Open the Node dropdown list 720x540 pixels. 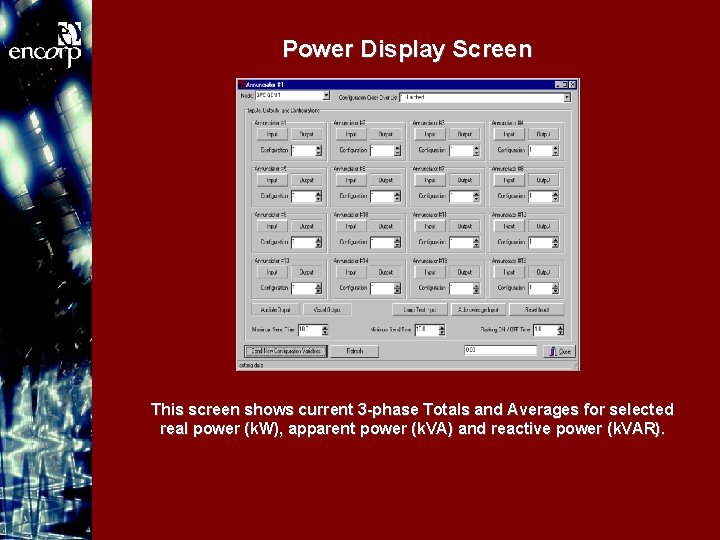(326, 96)
